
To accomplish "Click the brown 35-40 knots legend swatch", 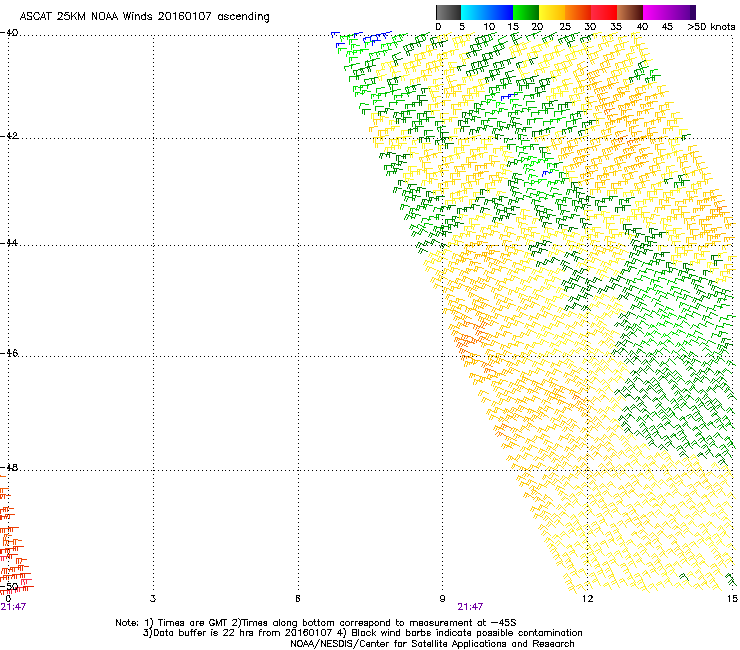I will pos(630,12).
